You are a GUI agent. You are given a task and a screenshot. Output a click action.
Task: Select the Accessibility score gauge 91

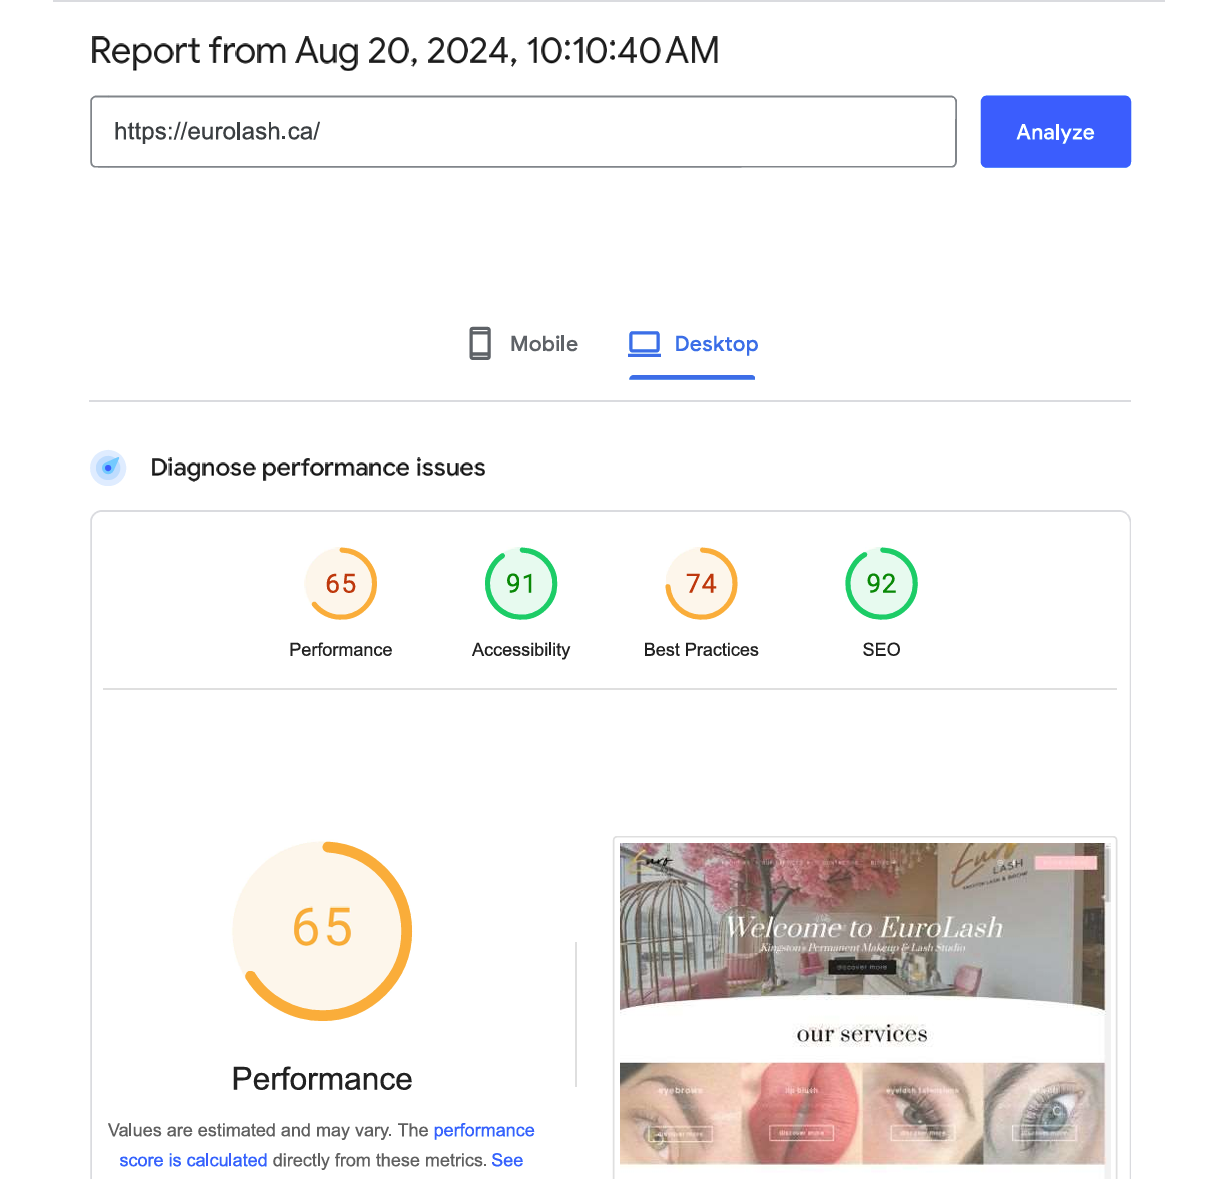pyautogui.click(x=521, y=584)
